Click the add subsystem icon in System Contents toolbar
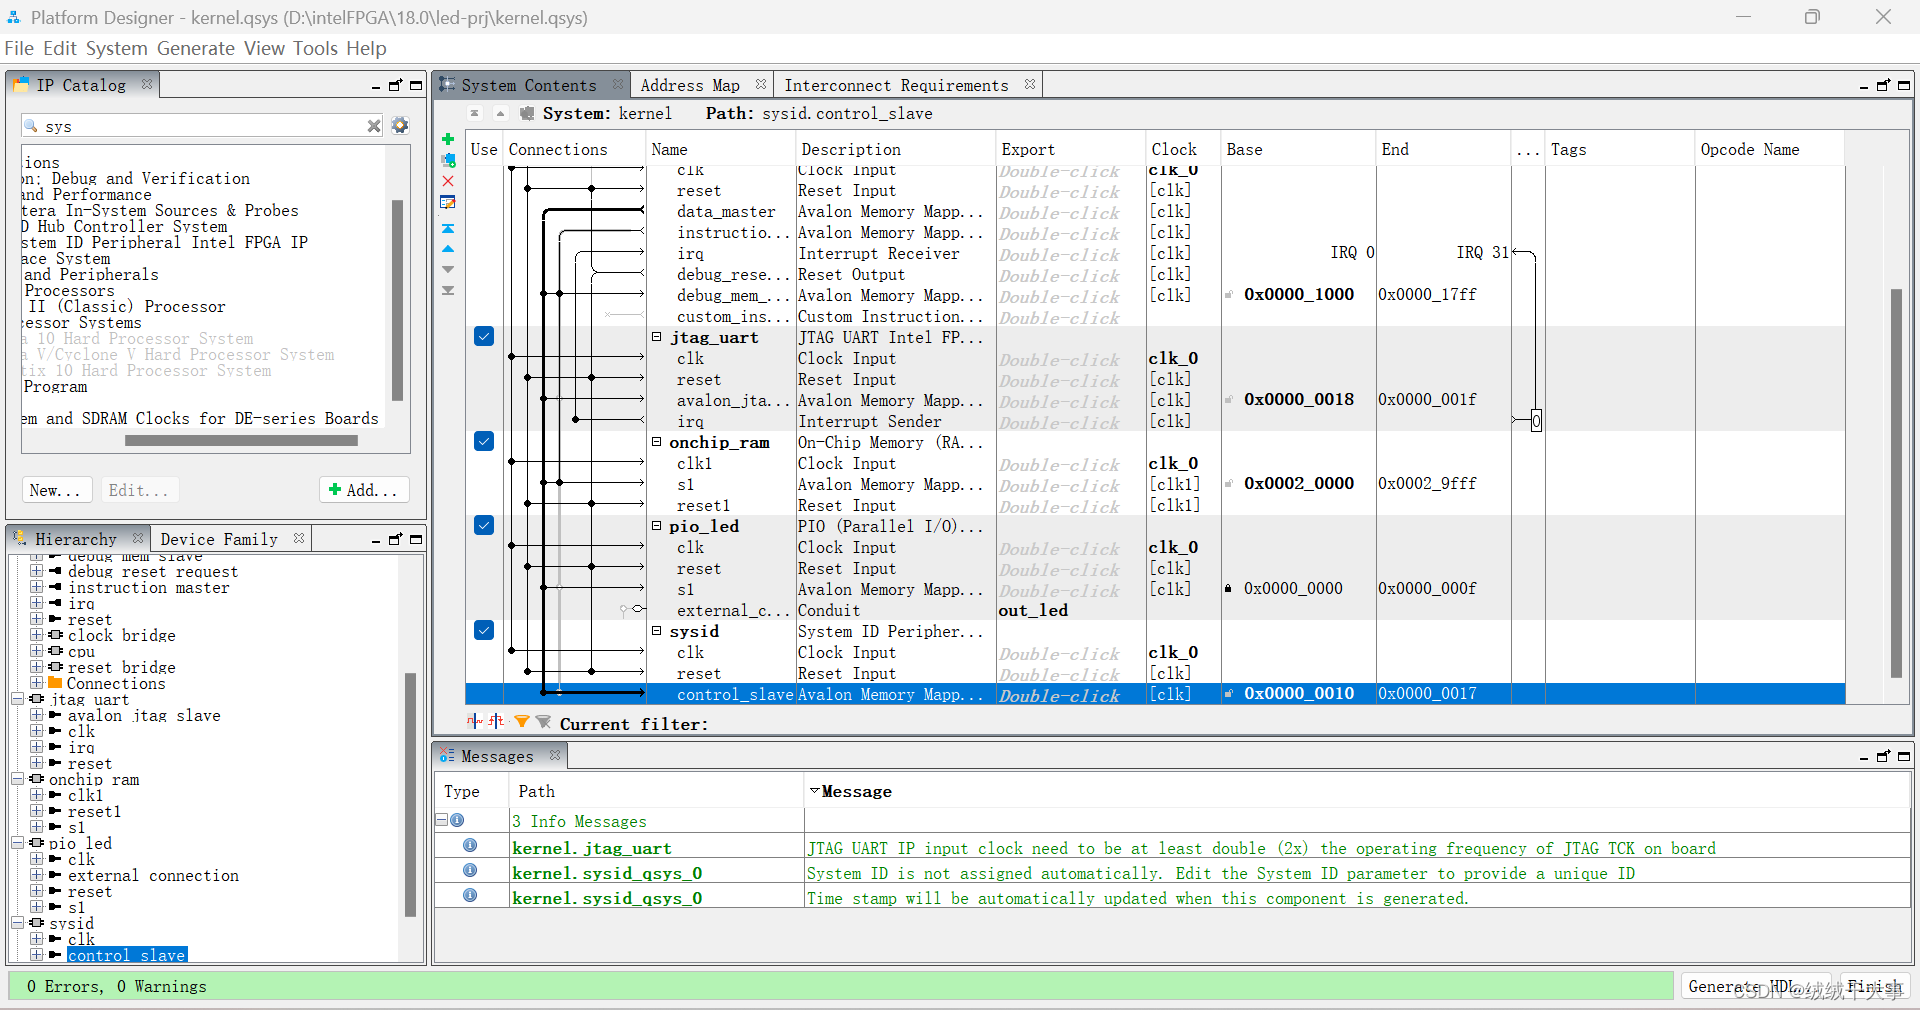 click(x=448, y=160)
